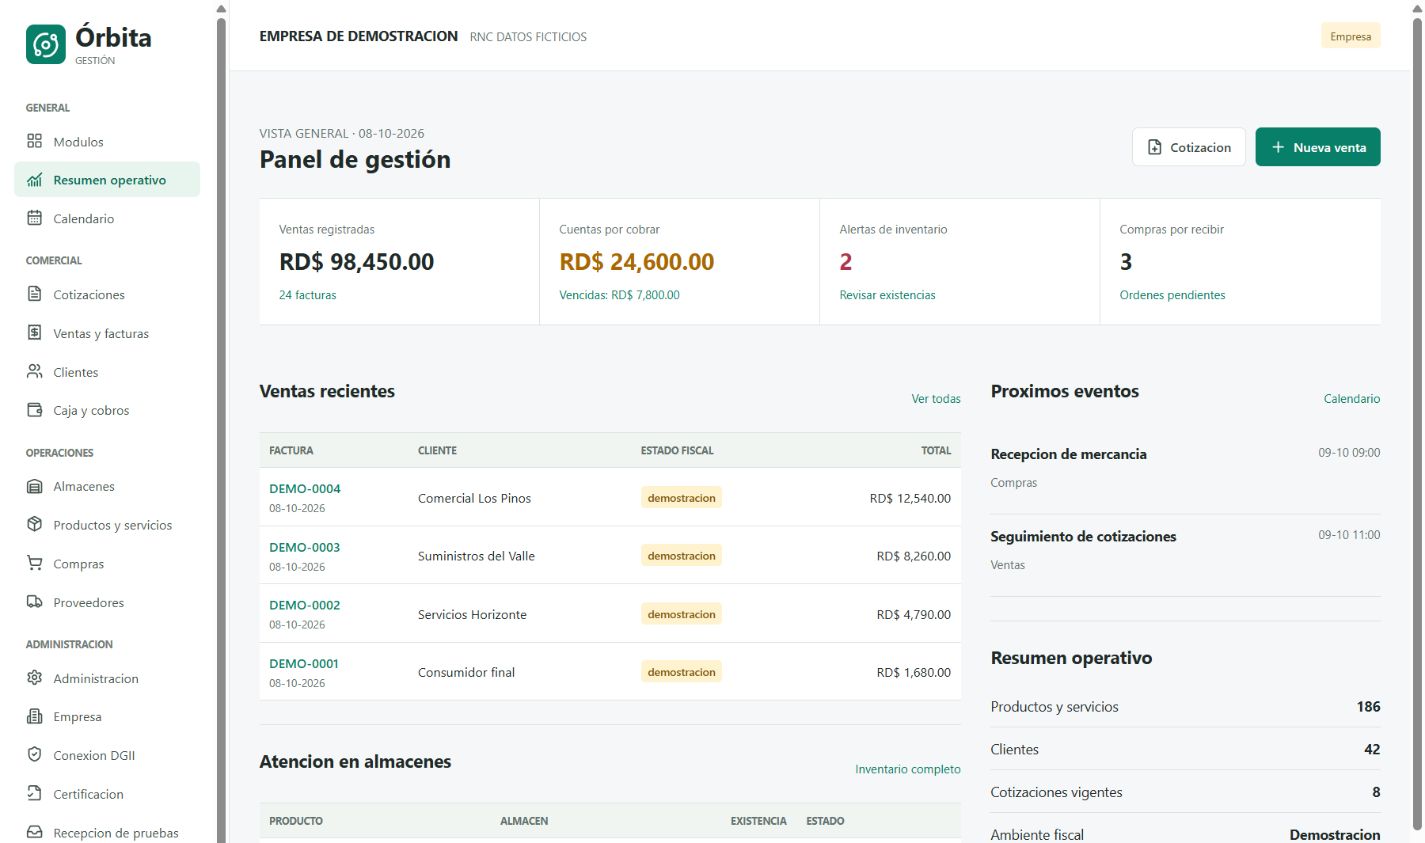Click the Compras shopping cart icon
1425x843 pixels.
tap(34, 563)
